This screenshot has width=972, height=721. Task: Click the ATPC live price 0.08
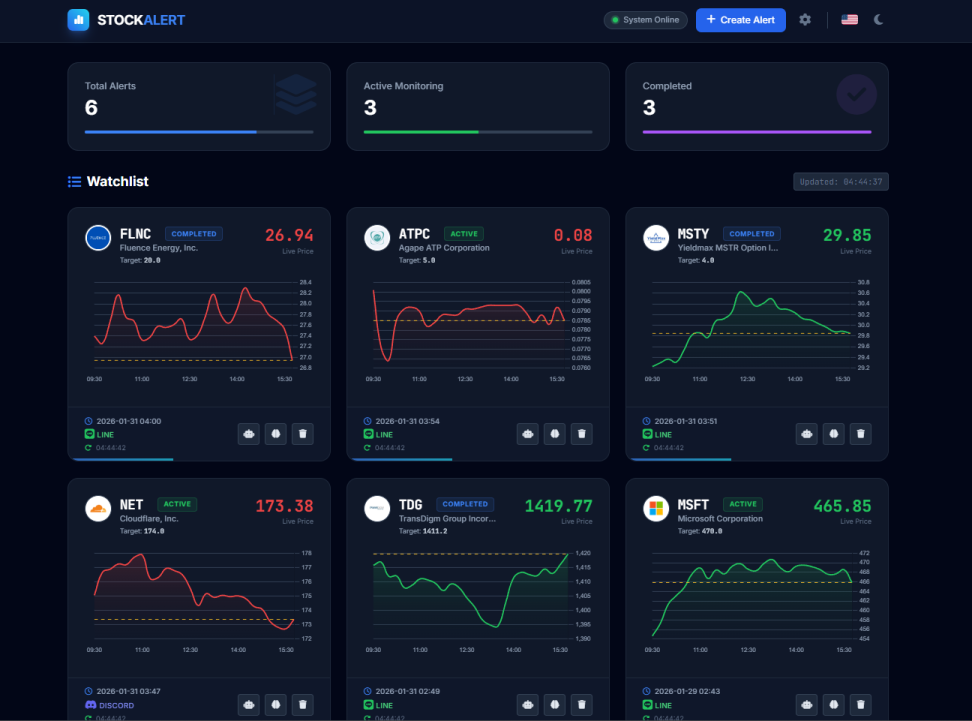[x=573, y=236]
